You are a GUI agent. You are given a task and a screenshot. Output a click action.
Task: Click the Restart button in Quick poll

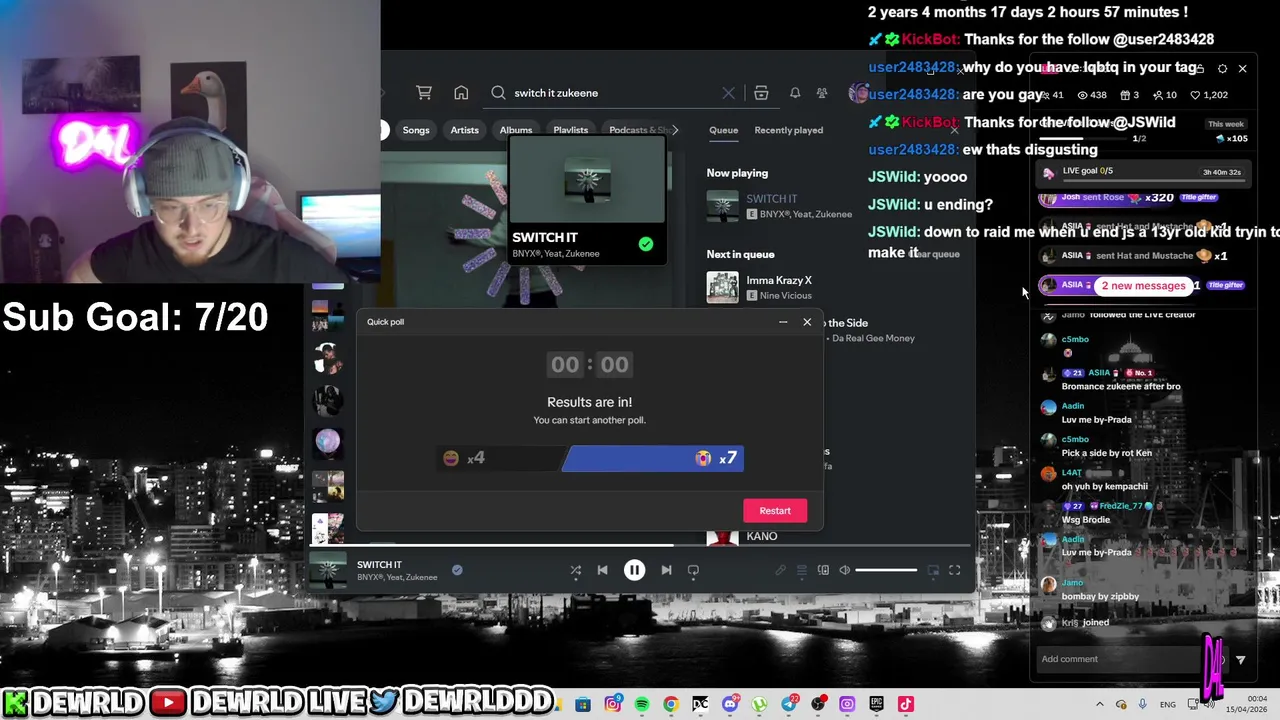775,510
